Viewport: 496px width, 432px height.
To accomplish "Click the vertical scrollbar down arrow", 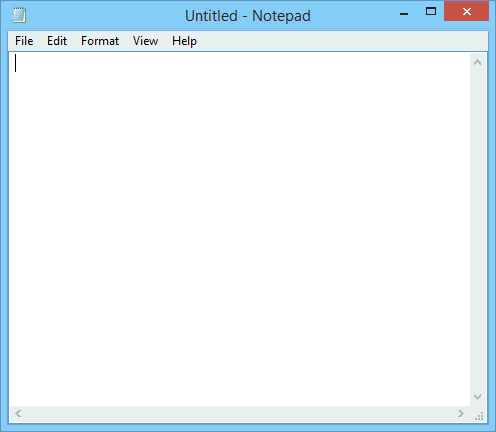I will coord(477,397).
